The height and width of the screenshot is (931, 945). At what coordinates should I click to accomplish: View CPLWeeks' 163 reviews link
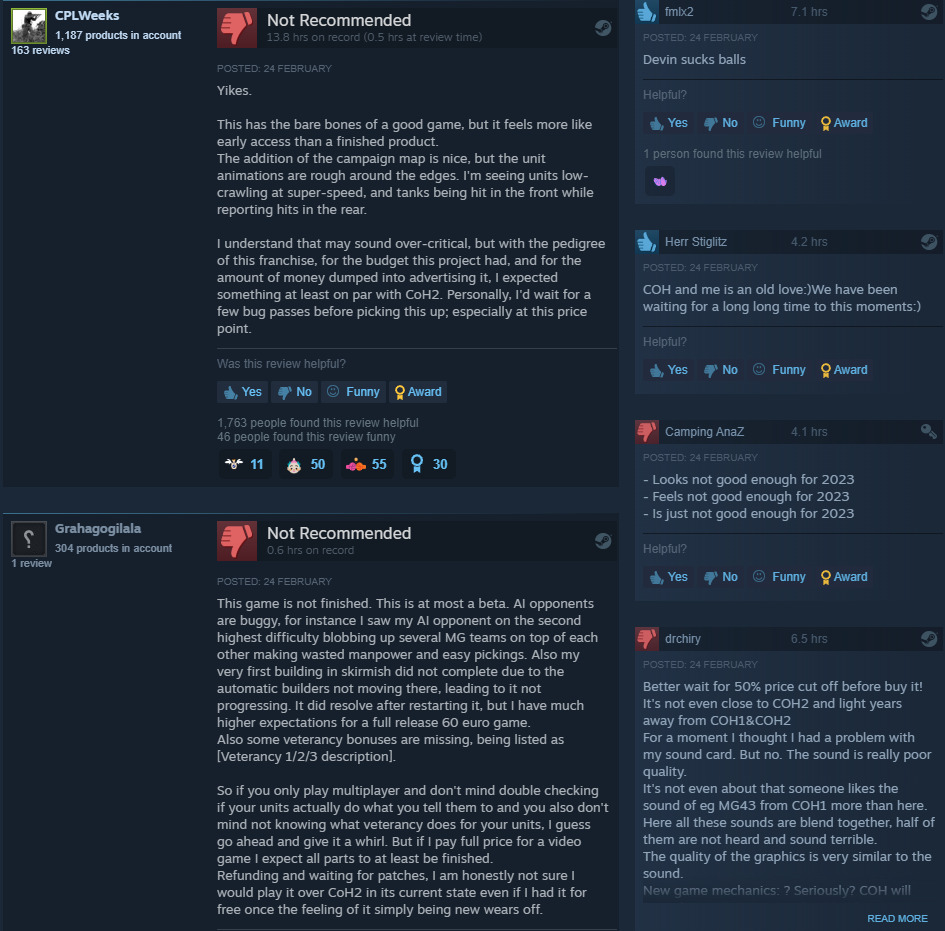(x=40, y=51)
